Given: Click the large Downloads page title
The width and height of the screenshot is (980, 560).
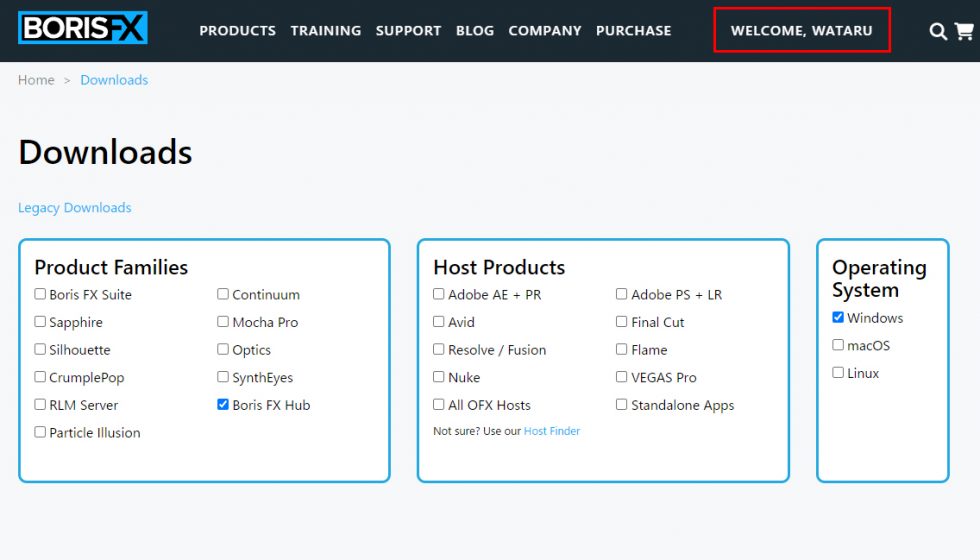Looking at the screenshot, I should click(x=105, y=152).
